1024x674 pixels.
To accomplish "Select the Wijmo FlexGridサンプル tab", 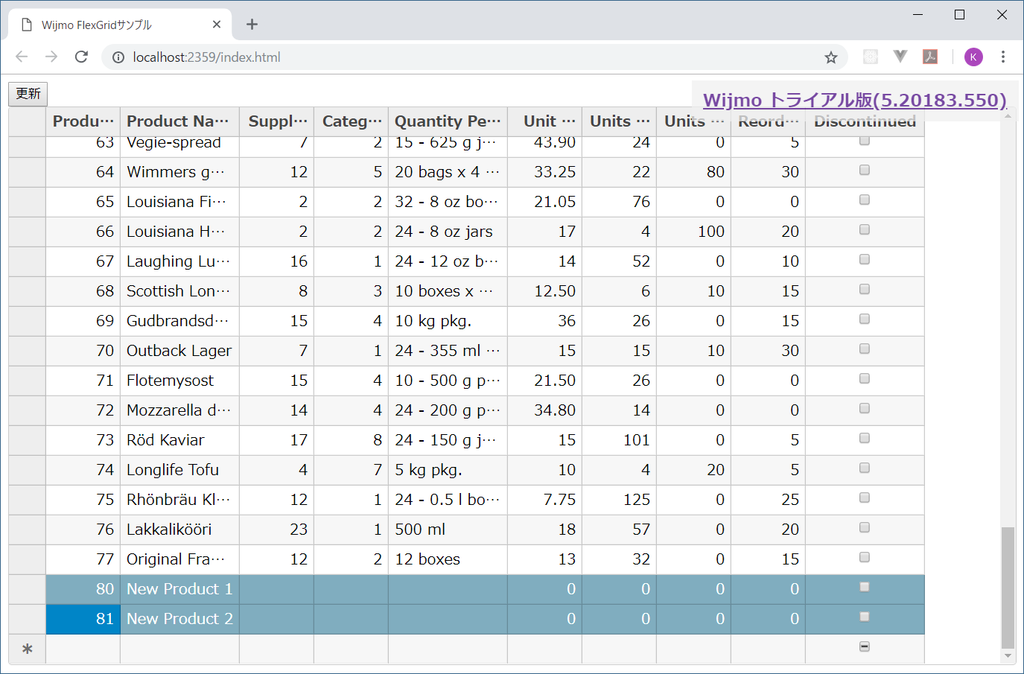I will click(120, 25).
